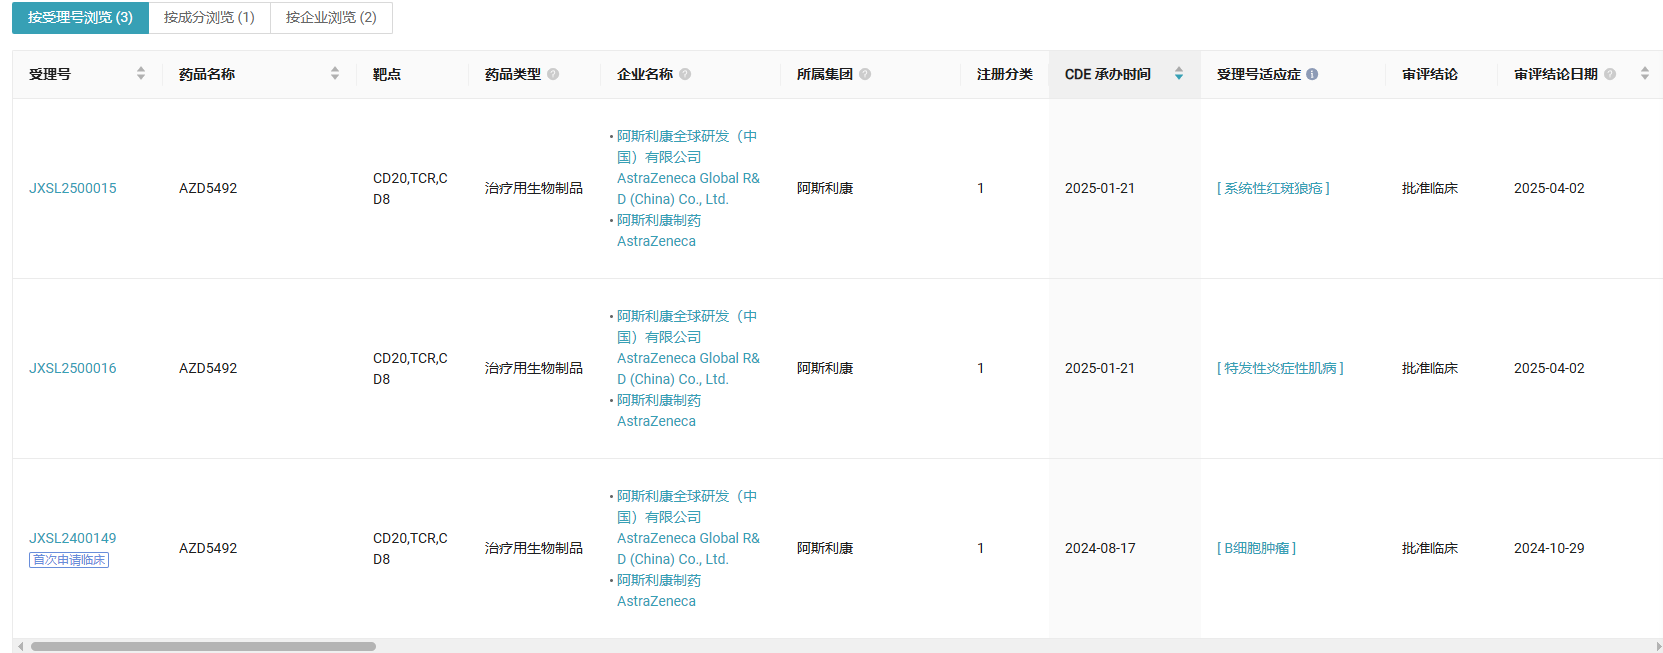Open record JXSL2500015
The height and width of the screenshot is (653, 1663).
tap(73, 188)
